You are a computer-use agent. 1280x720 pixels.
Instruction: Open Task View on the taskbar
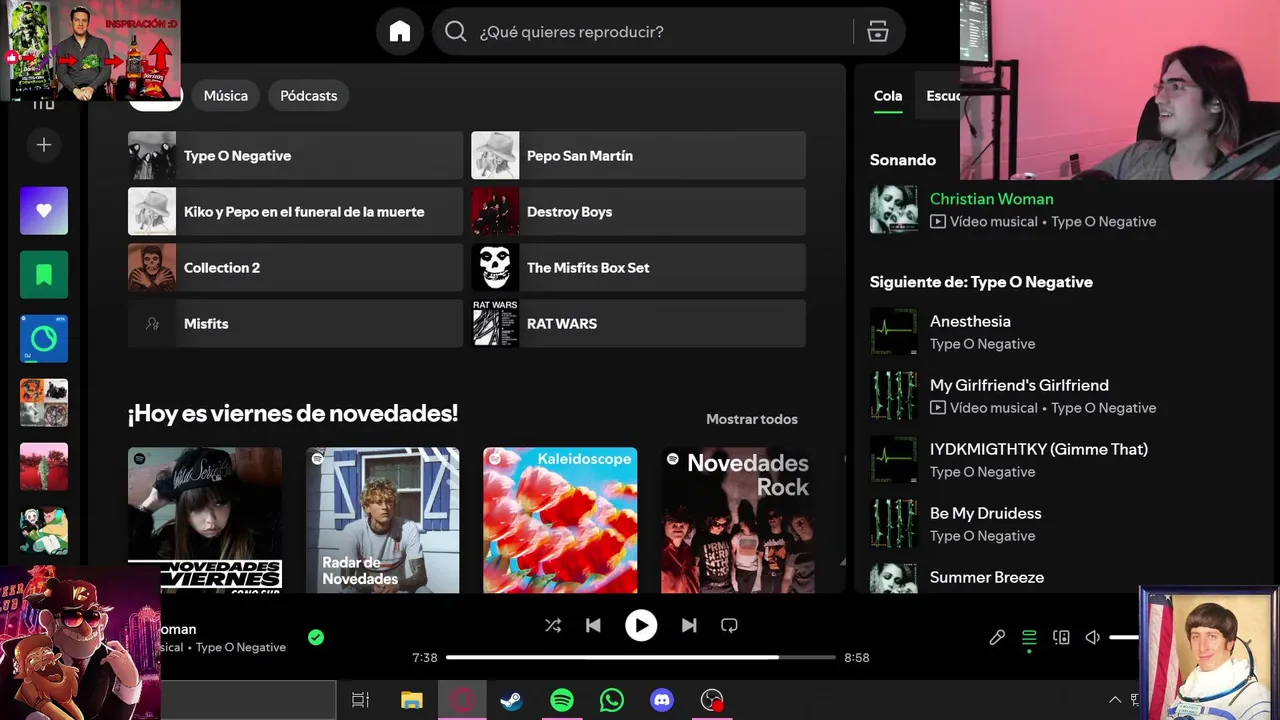[361, 700]
